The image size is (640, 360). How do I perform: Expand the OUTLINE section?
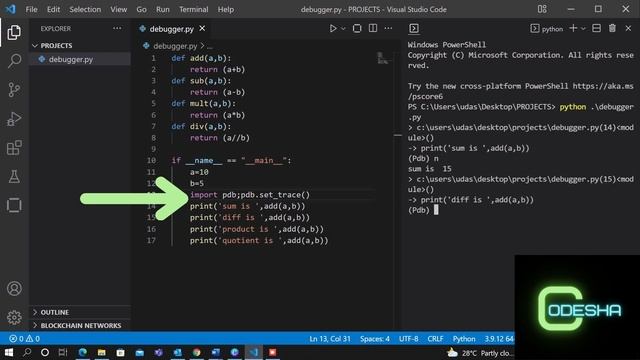[x=80, y=312]
